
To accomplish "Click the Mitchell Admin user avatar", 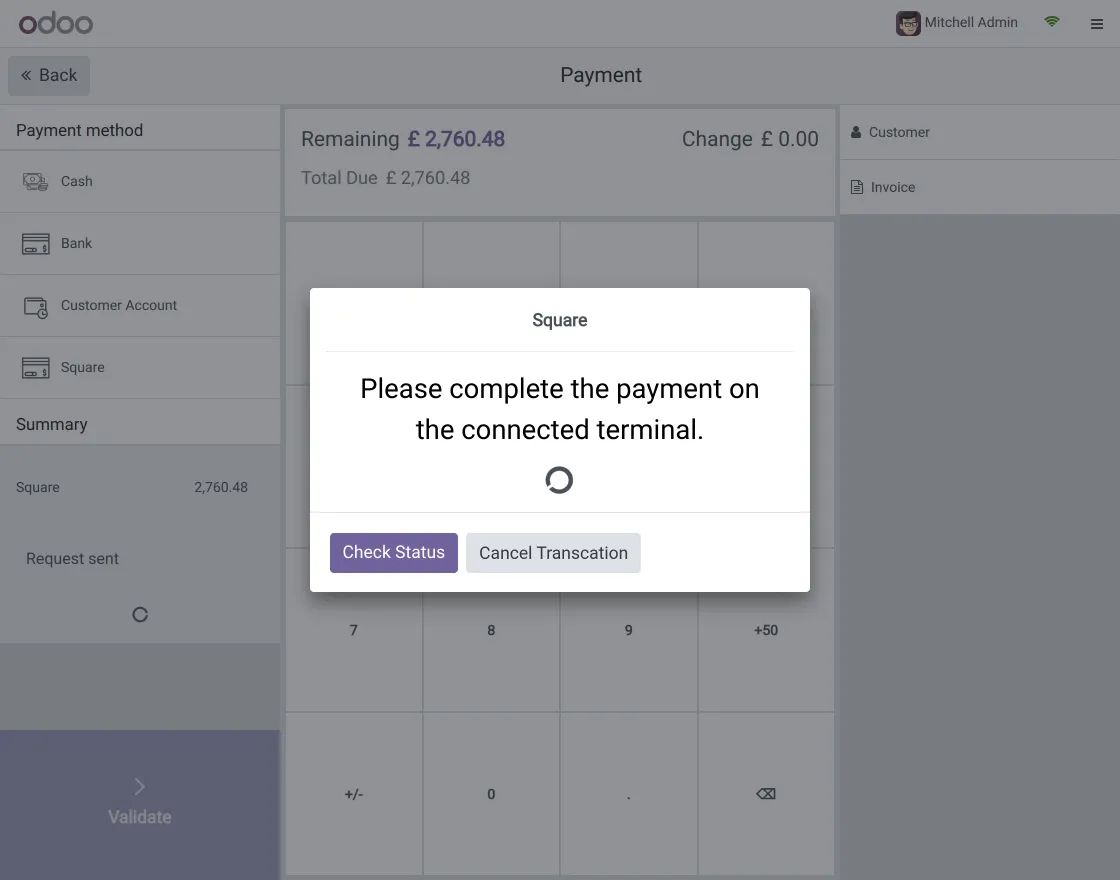I will point(907,22).
